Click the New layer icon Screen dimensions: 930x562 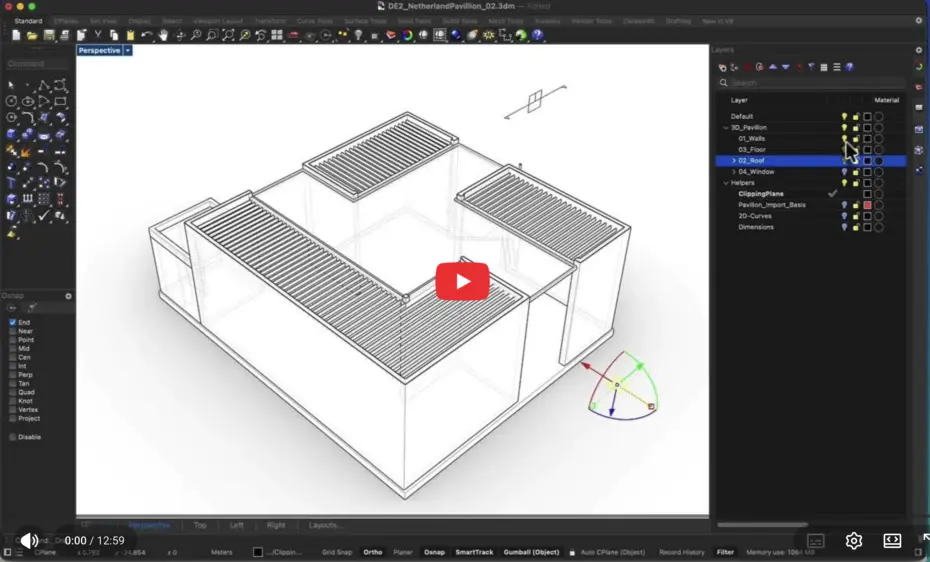[x=722, y=68]
